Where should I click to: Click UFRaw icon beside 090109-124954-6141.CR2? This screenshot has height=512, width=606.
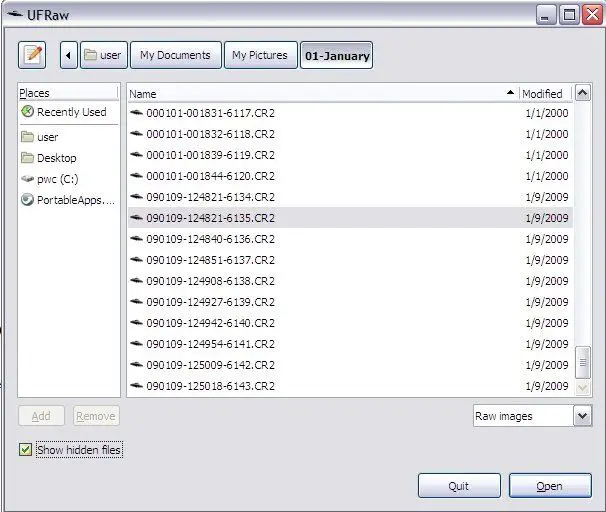[136, 344]
